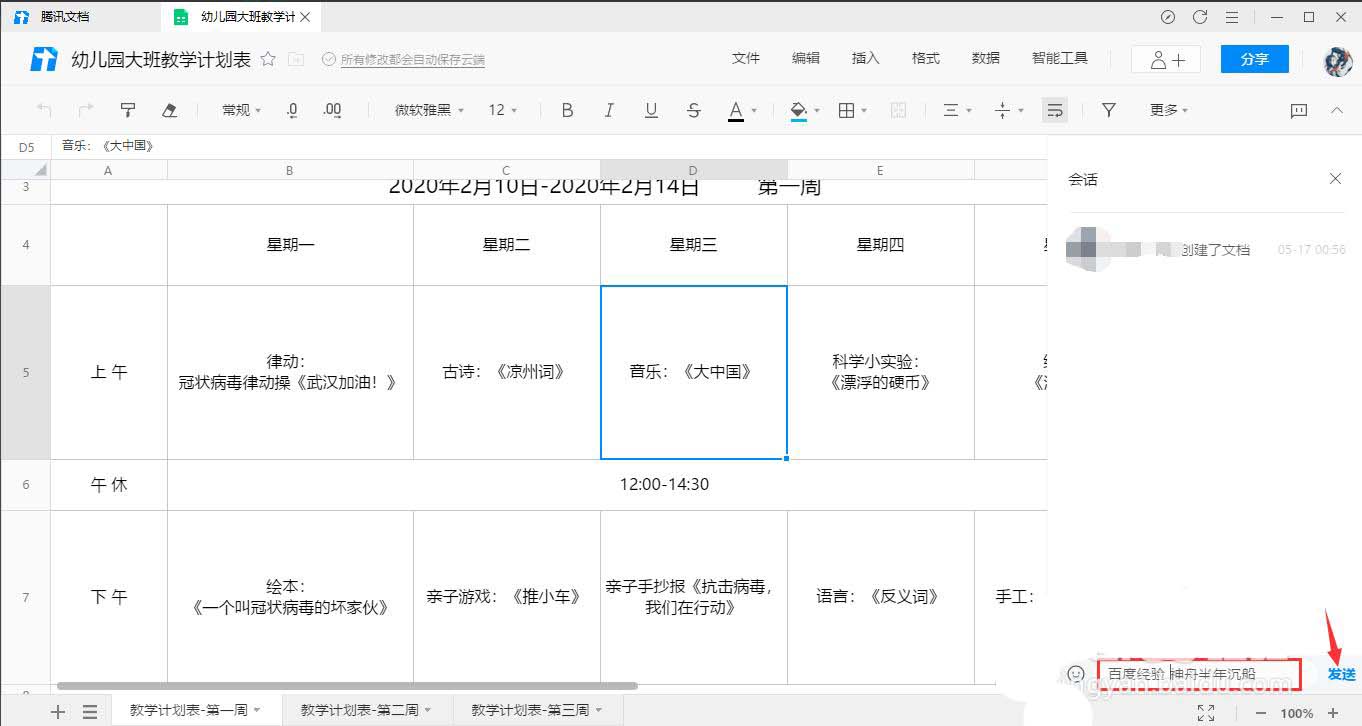The width and height of the screenshot is (1362, 726).
Task: Toggle text wrapping for the cell
Action: [x=1055, y=110]
